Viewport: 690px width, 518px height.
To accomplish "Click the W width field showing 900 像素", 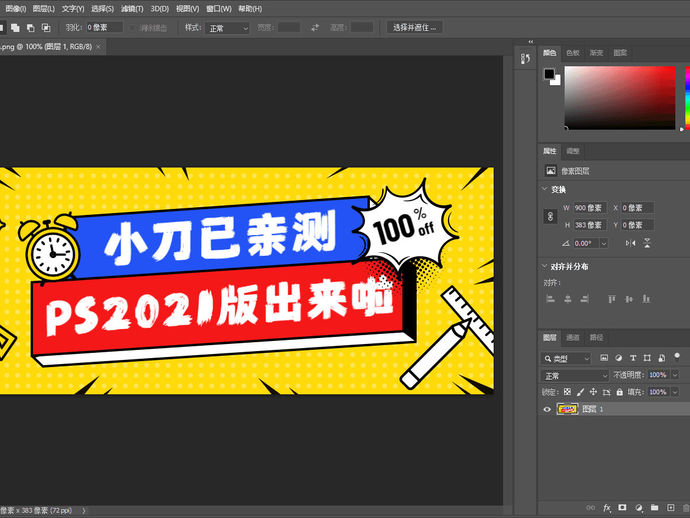I will pyautogui.click(x=590, y=208).
